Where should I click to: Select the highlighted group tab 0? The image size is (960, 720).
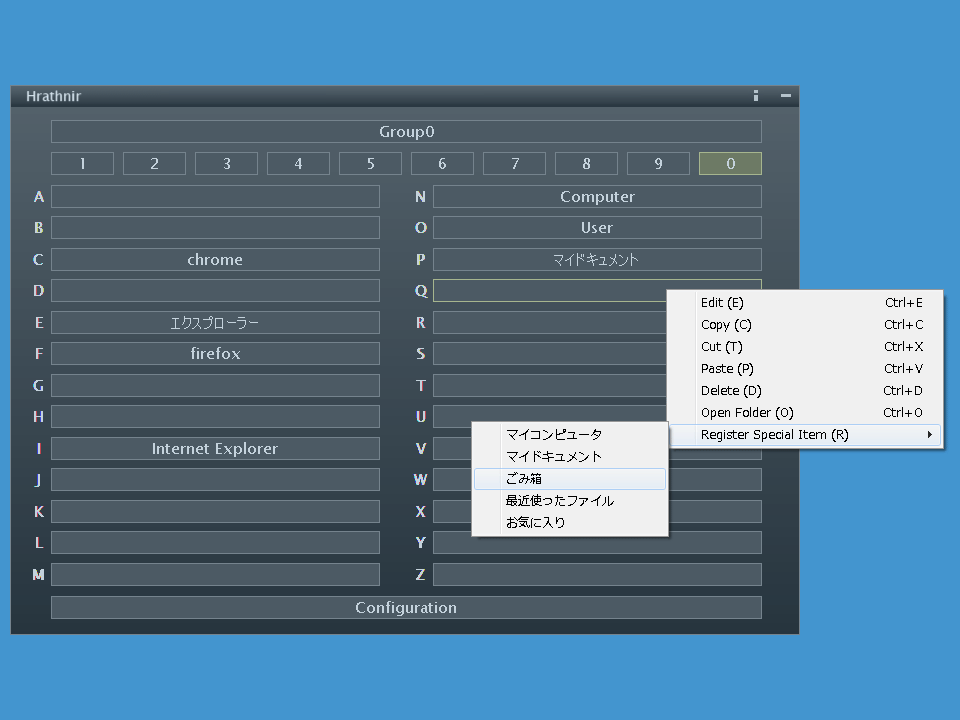pyautogui.click(x=730, y=164)
